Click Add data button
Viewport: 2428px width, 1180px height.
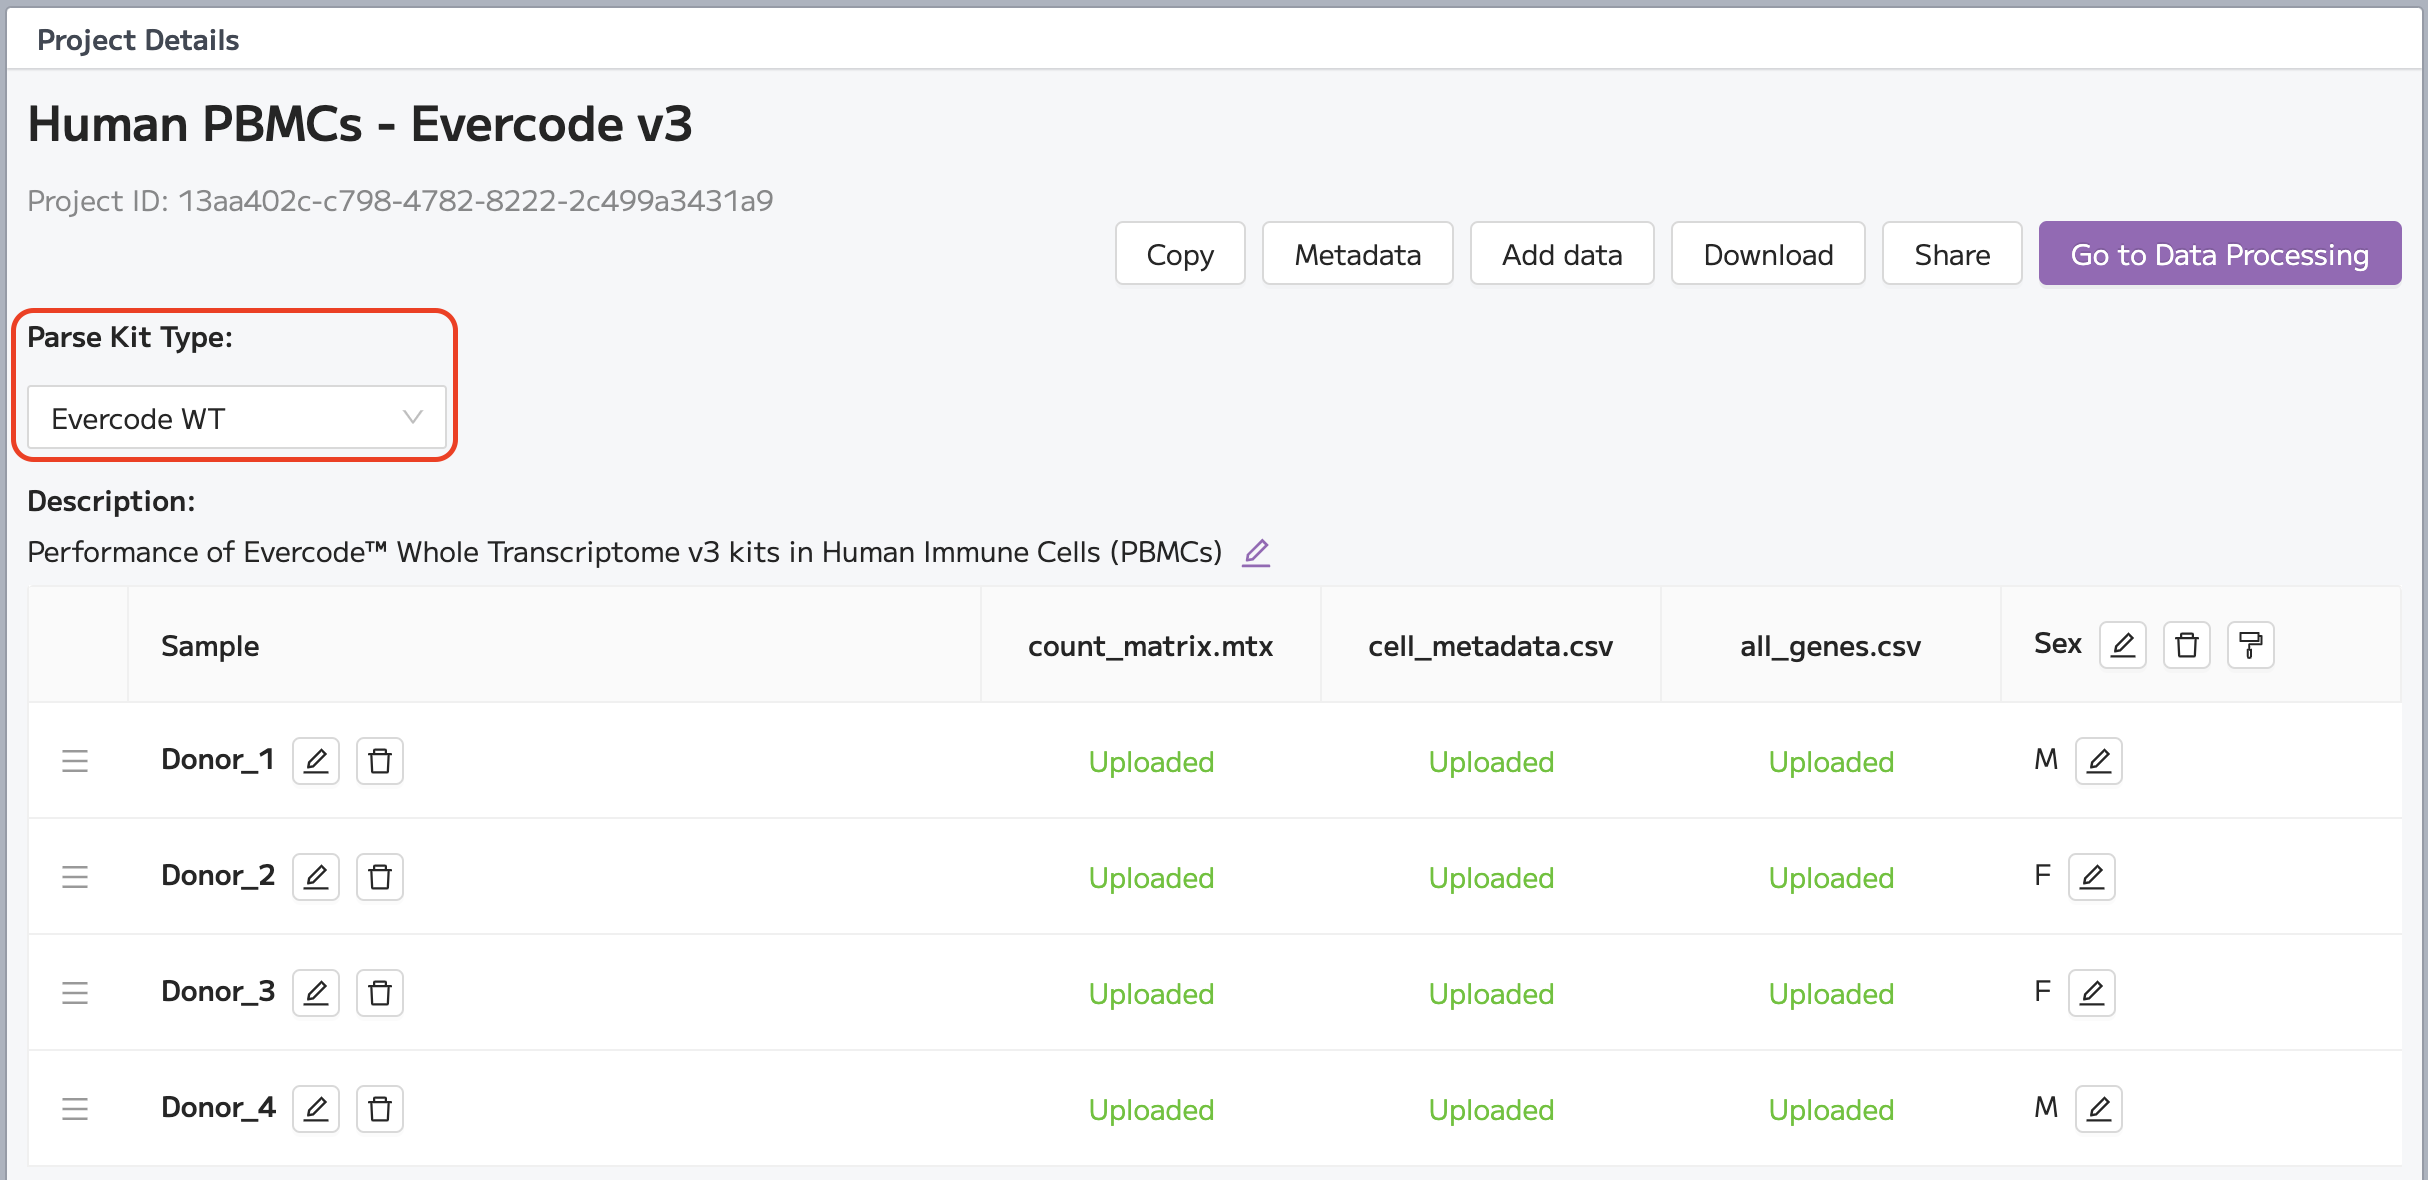pyautogui.click(x=1562, y=254)
